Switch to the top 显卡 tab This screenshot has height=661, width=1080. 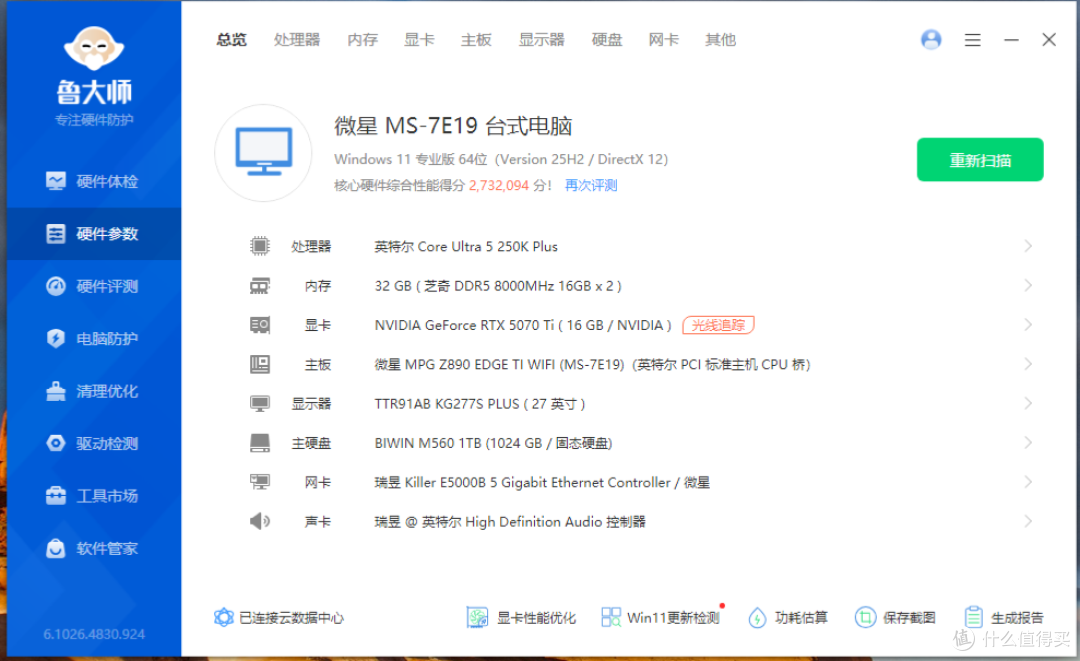click(419, 40)
